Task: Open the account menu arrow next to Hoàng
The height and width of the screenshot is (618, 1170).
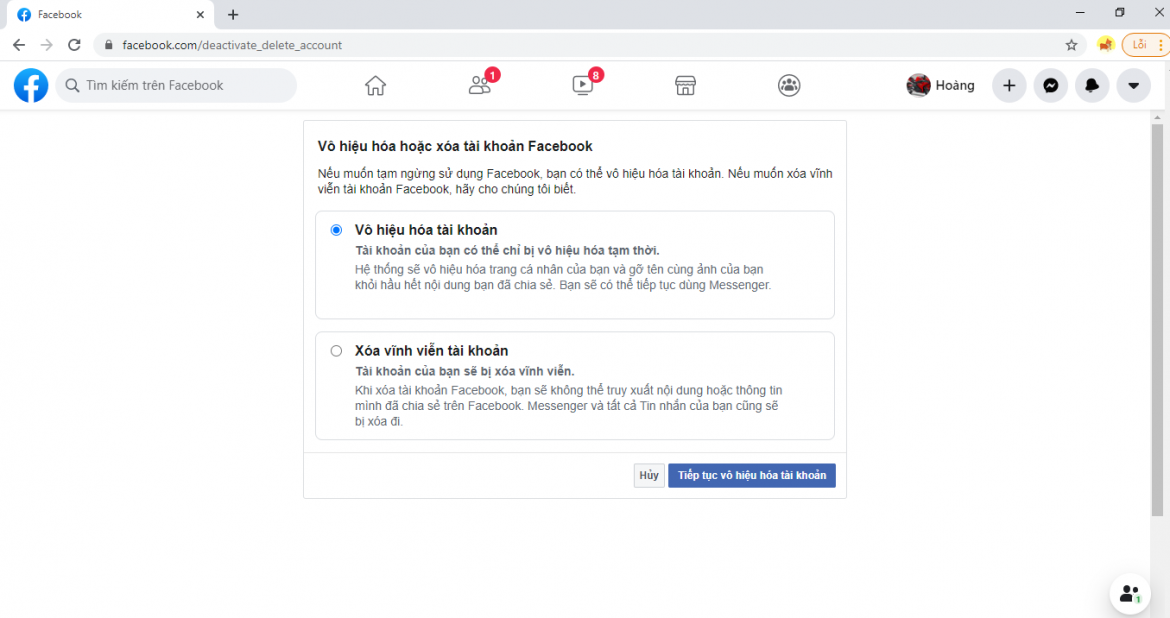Action: click(x=1133, y=86)
